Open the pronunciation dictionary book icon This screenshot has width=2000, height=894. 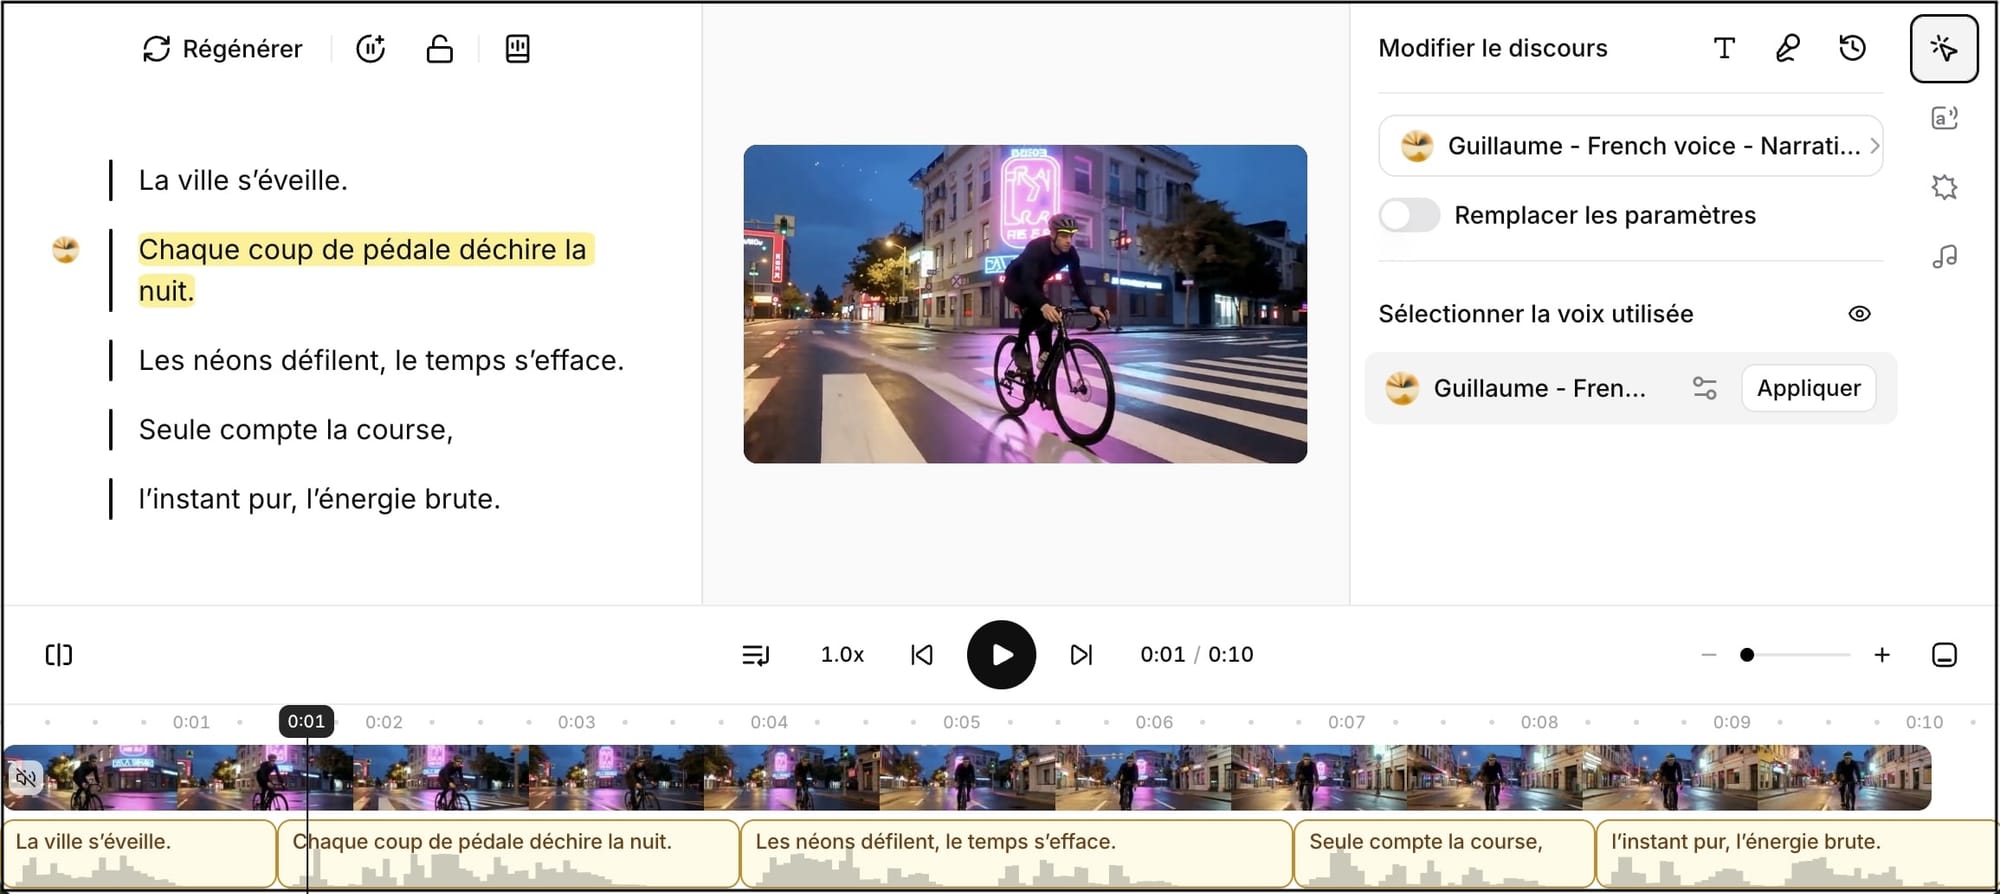(517, 49)
